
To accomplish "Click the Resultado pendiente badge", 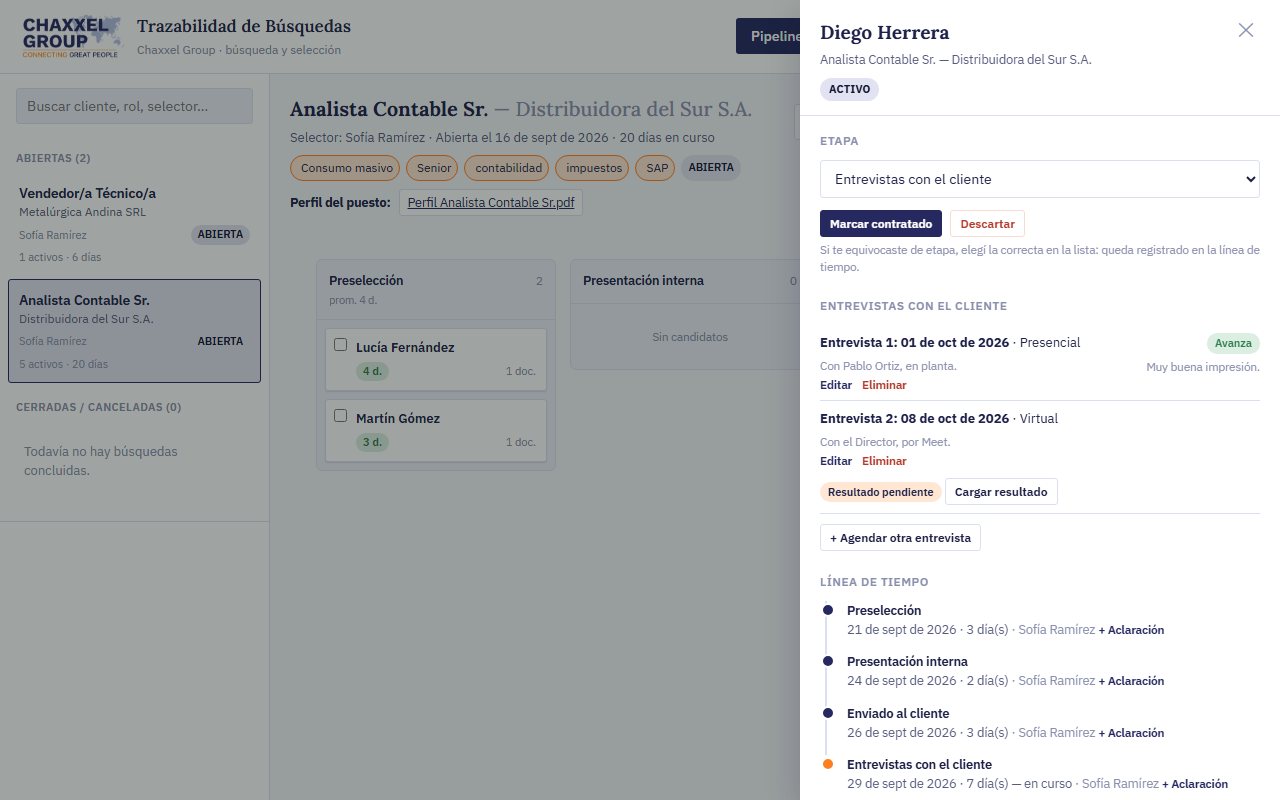I will click(880, 492).
